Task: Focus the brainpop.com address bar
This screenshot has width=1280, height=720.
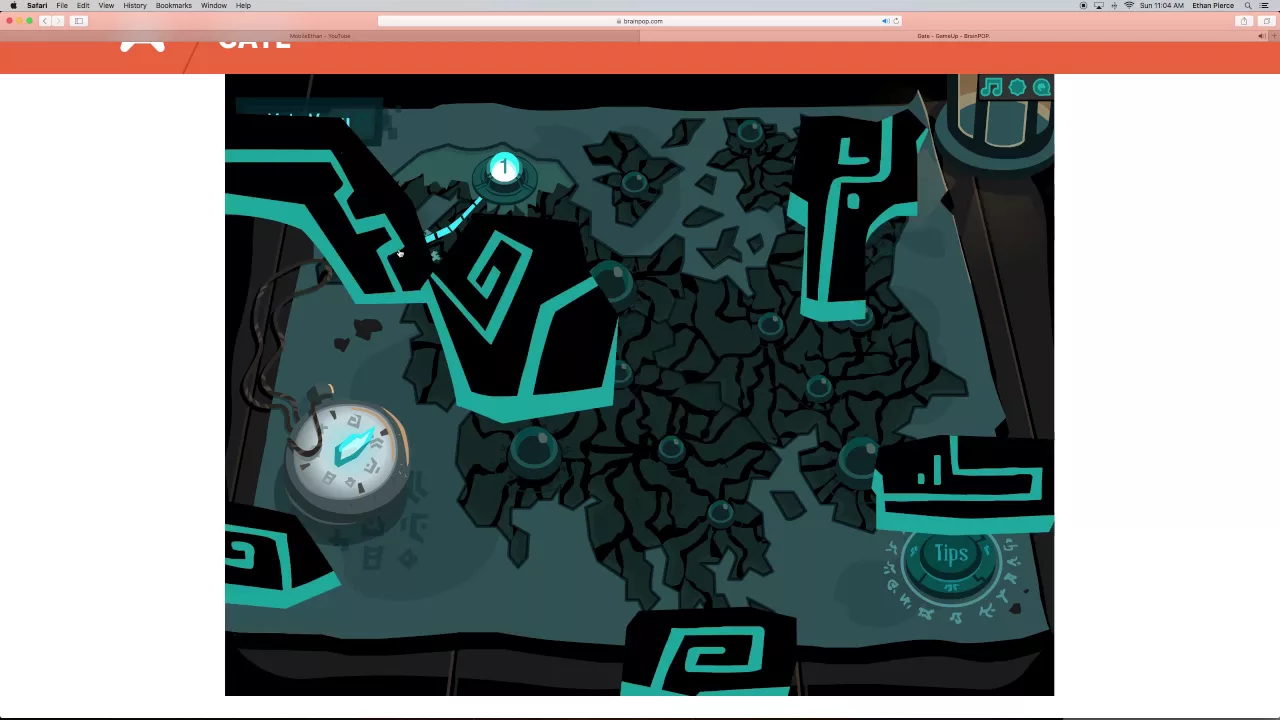Action: 640,21
